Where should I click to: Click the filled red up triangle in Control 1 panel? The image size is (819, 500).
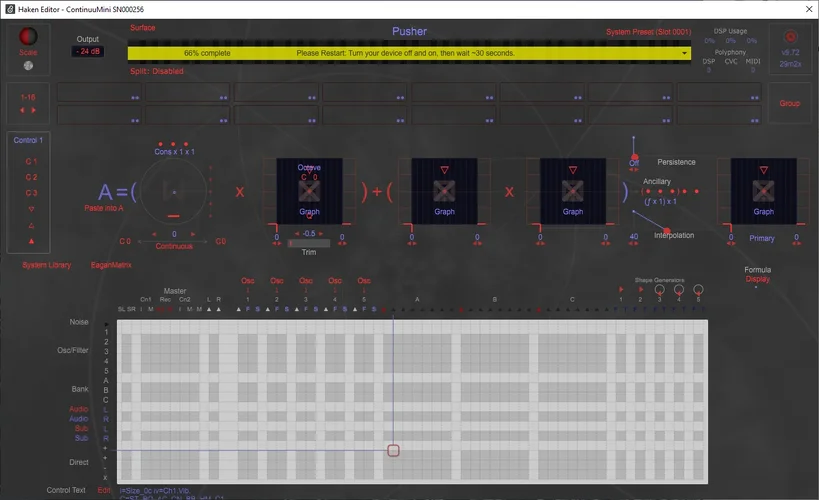tap(31, 241)
